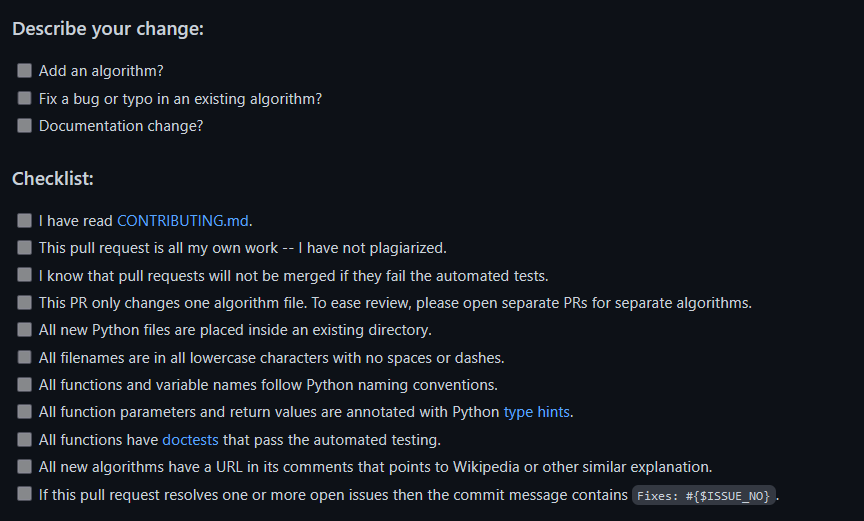Image resolution: width=864 pixels, height=521 pixels.
Task: Check 'new Python files inside existing directory'
Action: coord(24,330)
